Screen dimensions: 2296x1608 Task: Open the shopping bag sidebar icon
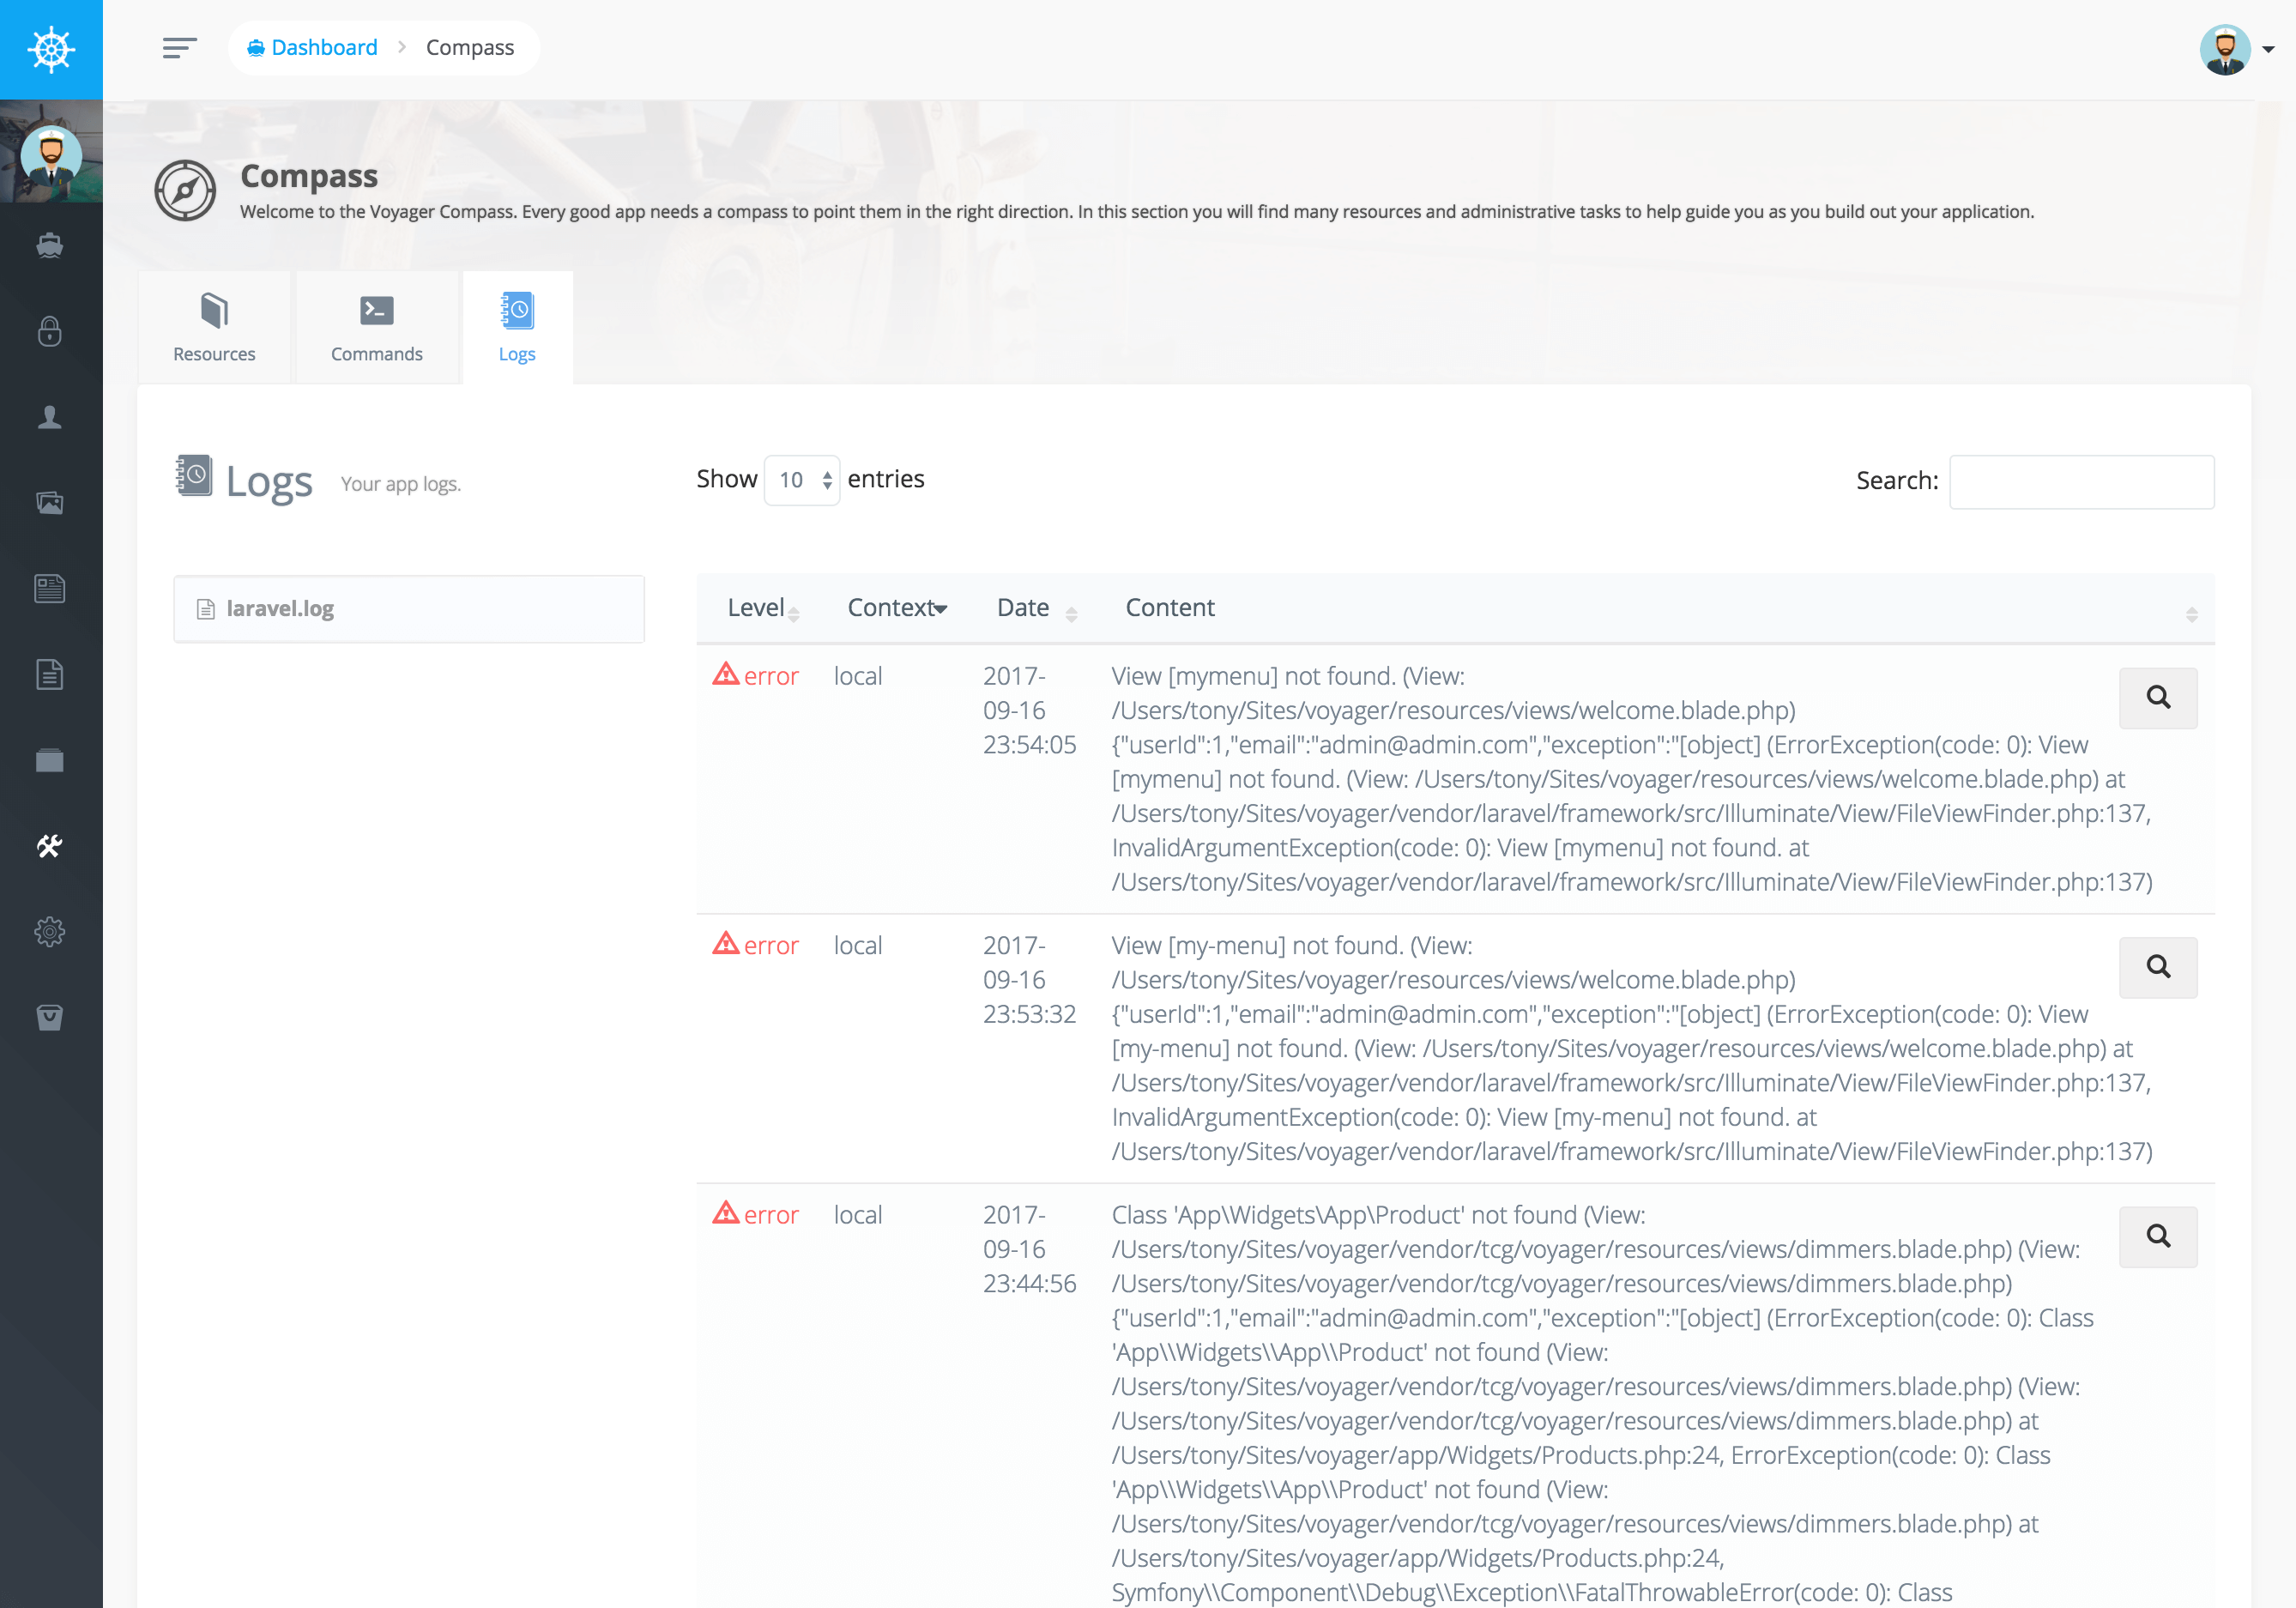(x=50, y=1017)
